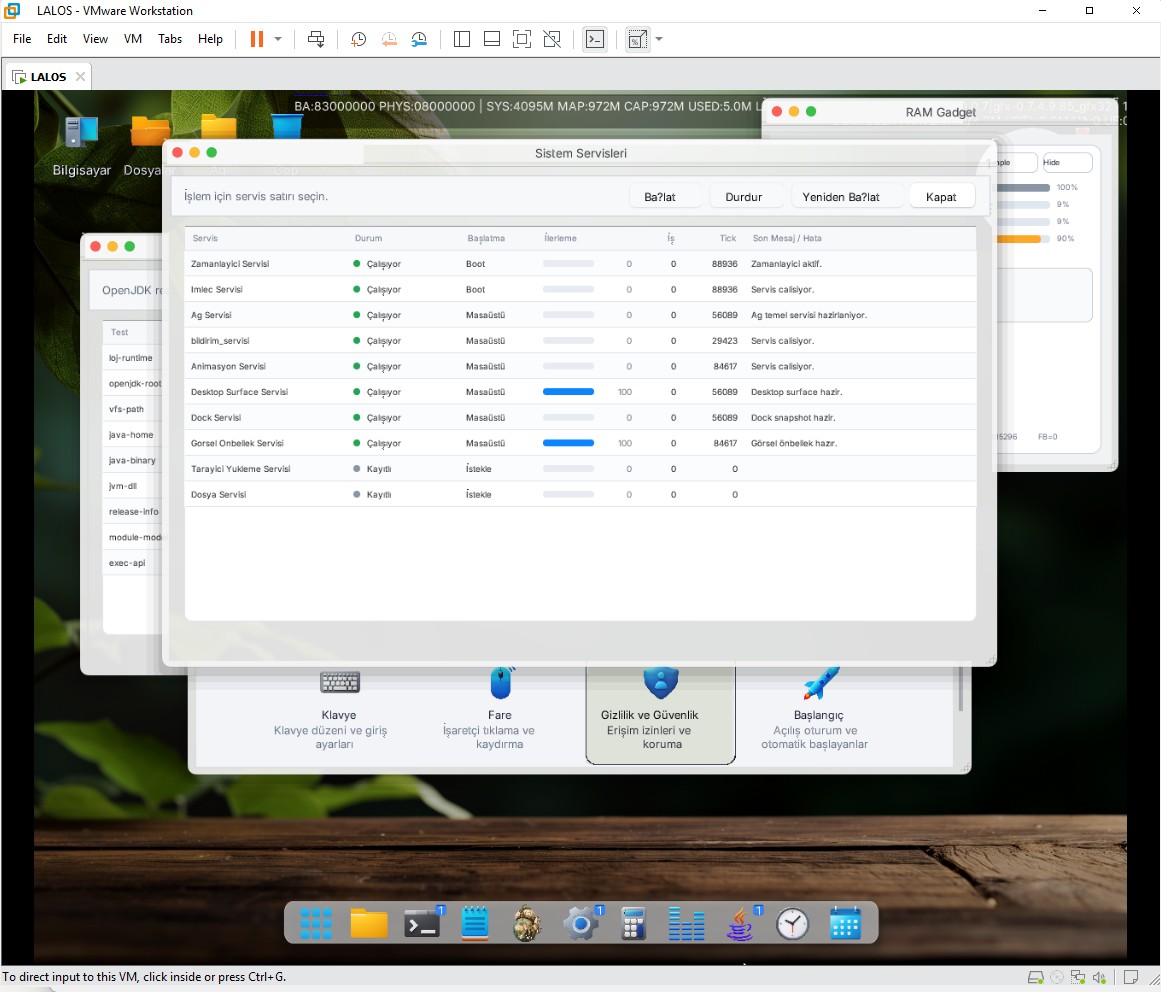The width and height of the screenshot is (1161, 992).
Task: Toggle the VMware library sidebar icon
Action: click(x=461, y=39)
